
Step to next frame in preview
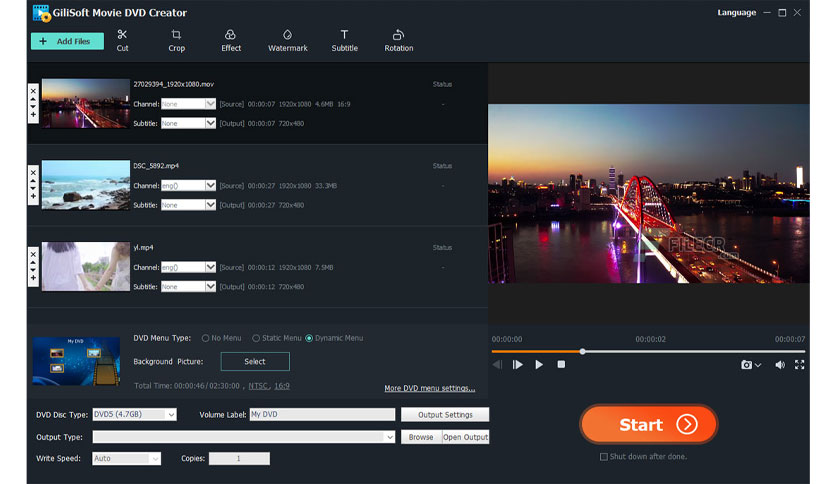(x=517, y=365)
